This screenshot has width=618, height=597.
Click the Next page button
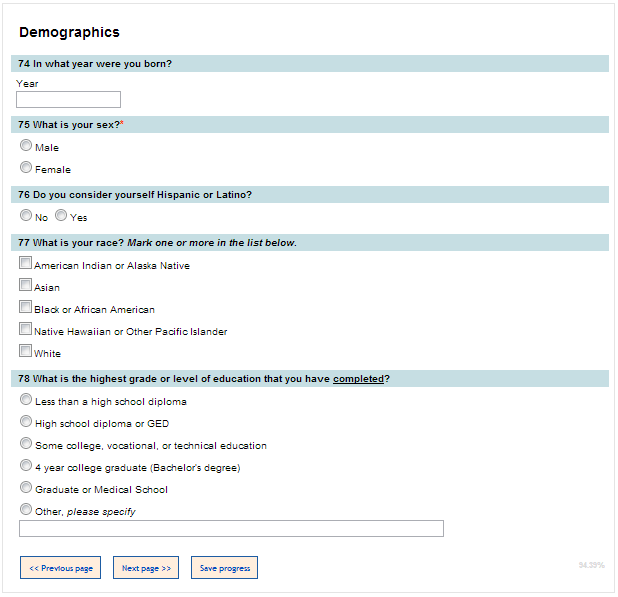(146, 568)
